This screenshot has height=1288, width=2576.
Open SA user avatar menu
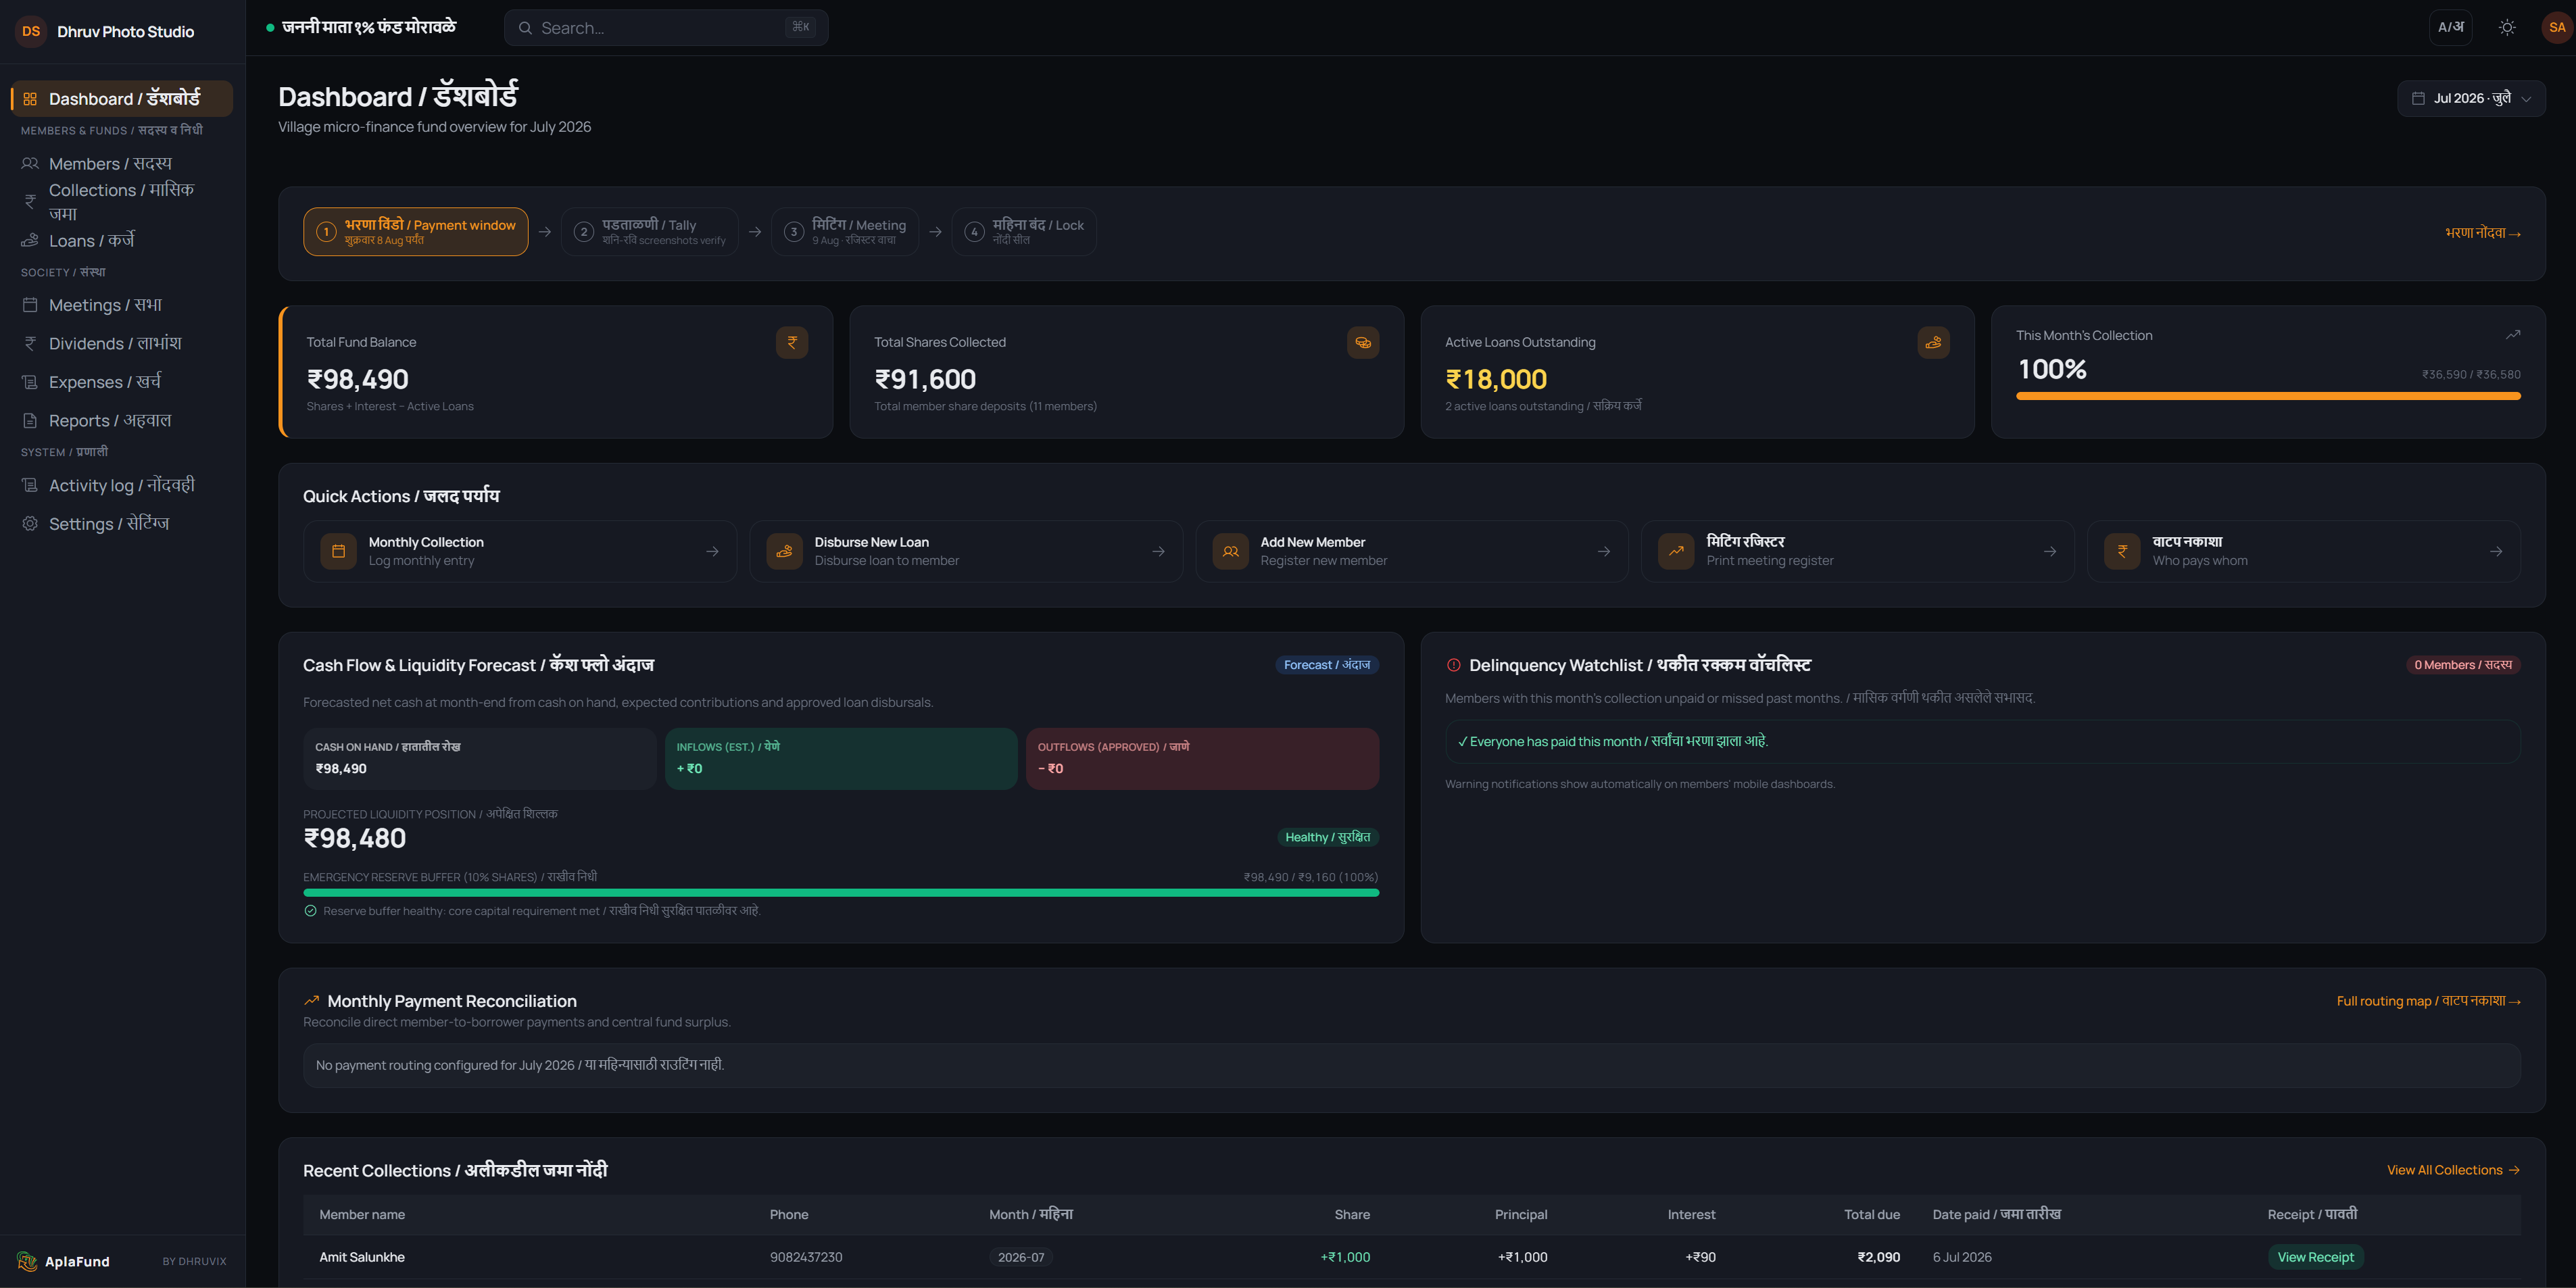pyautogui.click(x=2557, y=28)
